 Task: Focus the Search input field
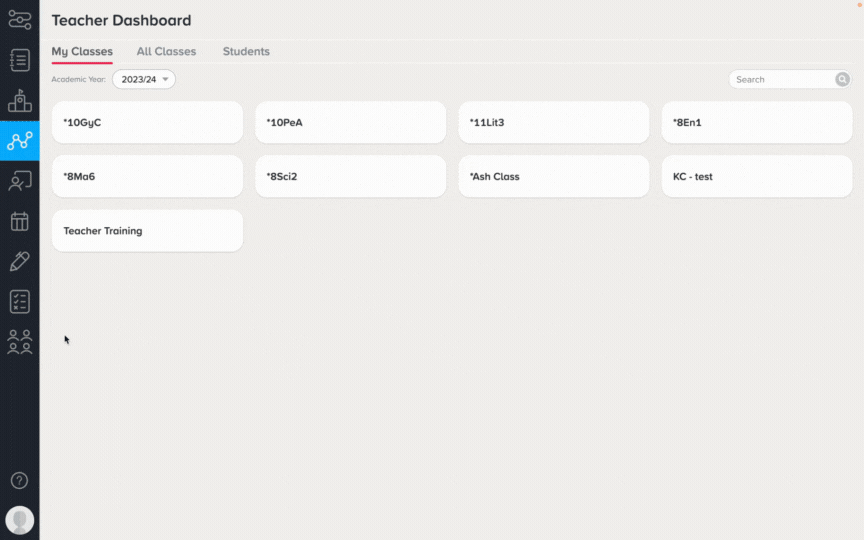coord(782,79)
